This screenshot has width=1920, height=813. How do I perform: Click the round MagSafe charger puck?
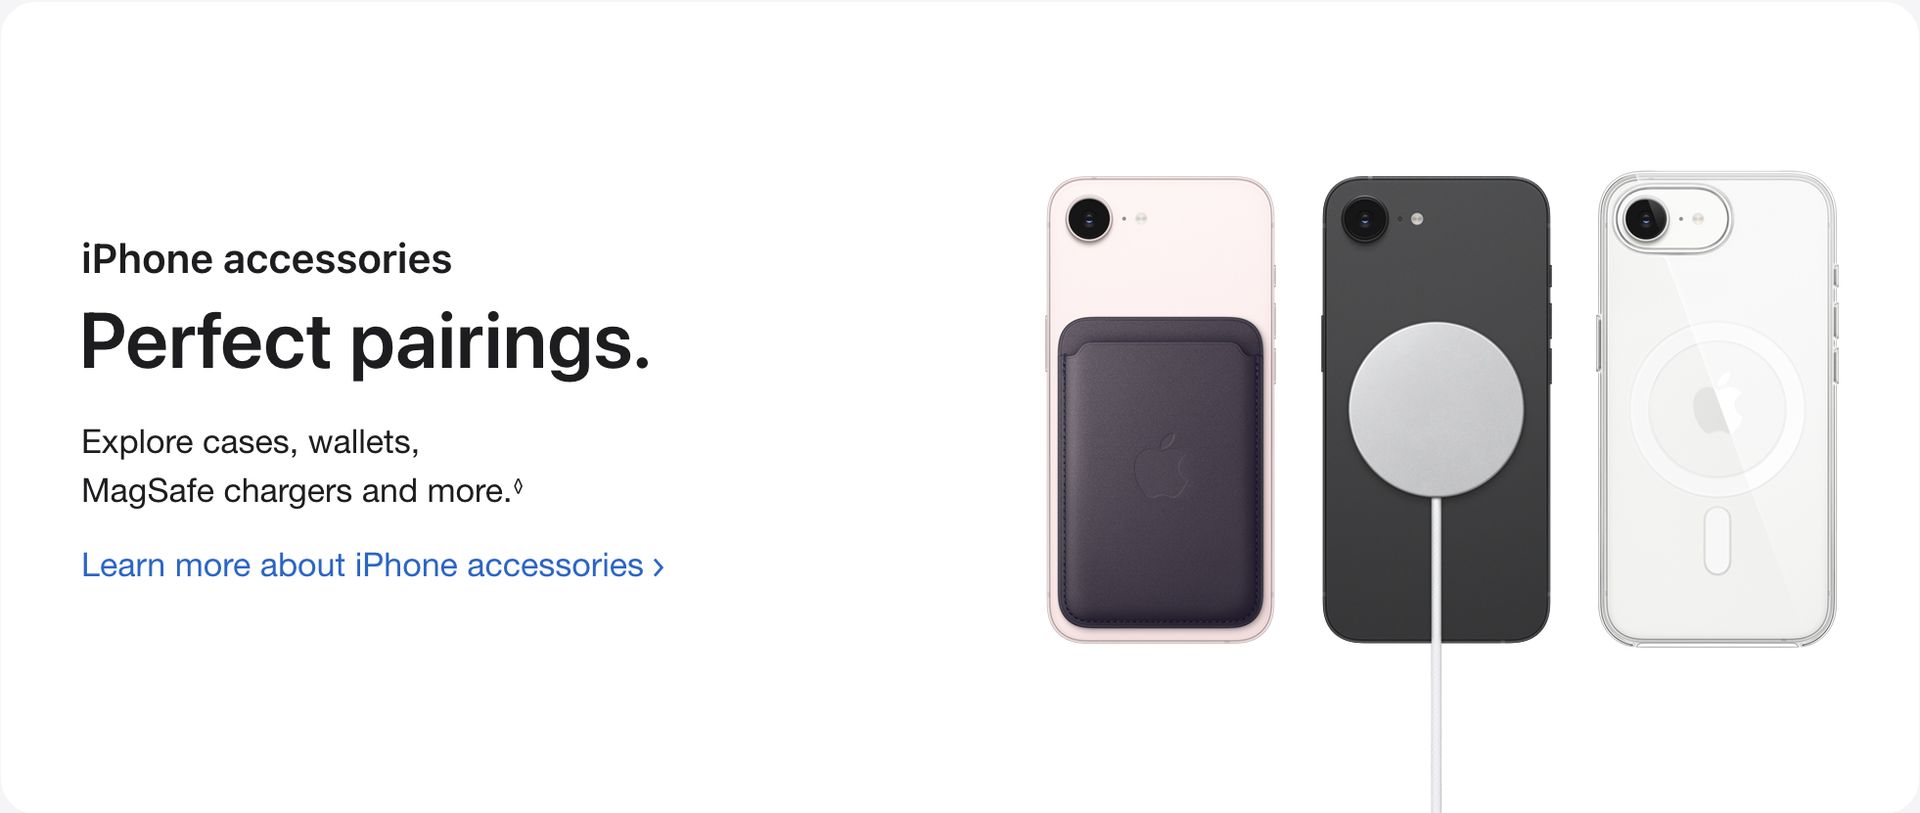pyautogui.click(x=1436, y=409)
